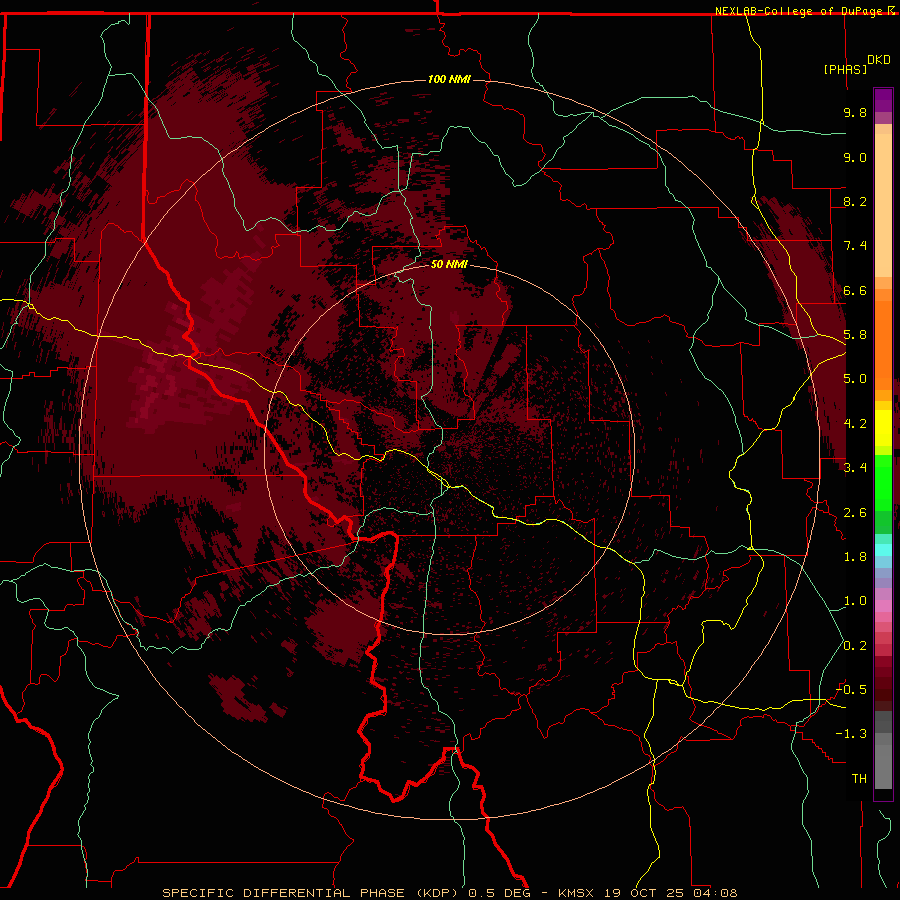Screen dimensions: 900x900
Task: Pick the yellow segment of the color scale
Action: coord(883,428)
